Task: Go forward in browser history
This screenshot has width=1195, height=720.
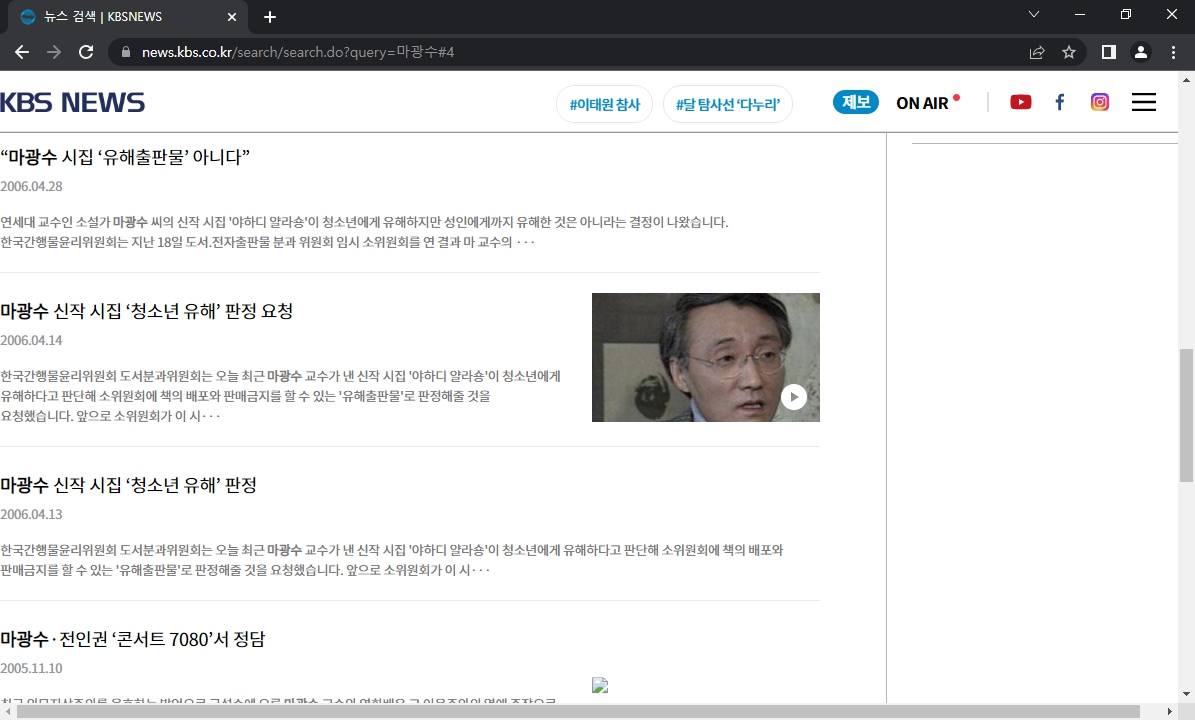Action: tap(54, 52)
